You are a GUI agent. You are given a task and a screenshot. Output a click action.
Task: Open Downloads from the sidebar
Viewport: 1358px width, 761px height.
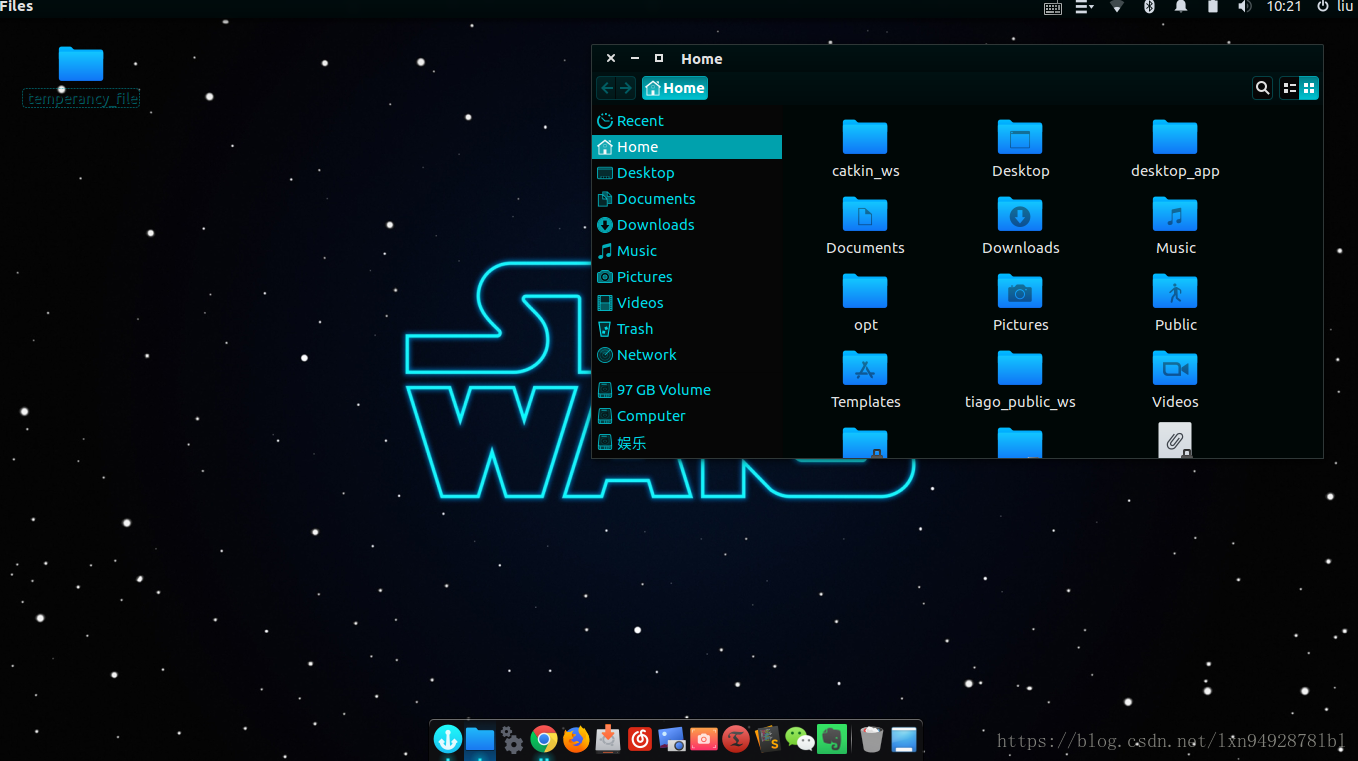click(687, 225)
